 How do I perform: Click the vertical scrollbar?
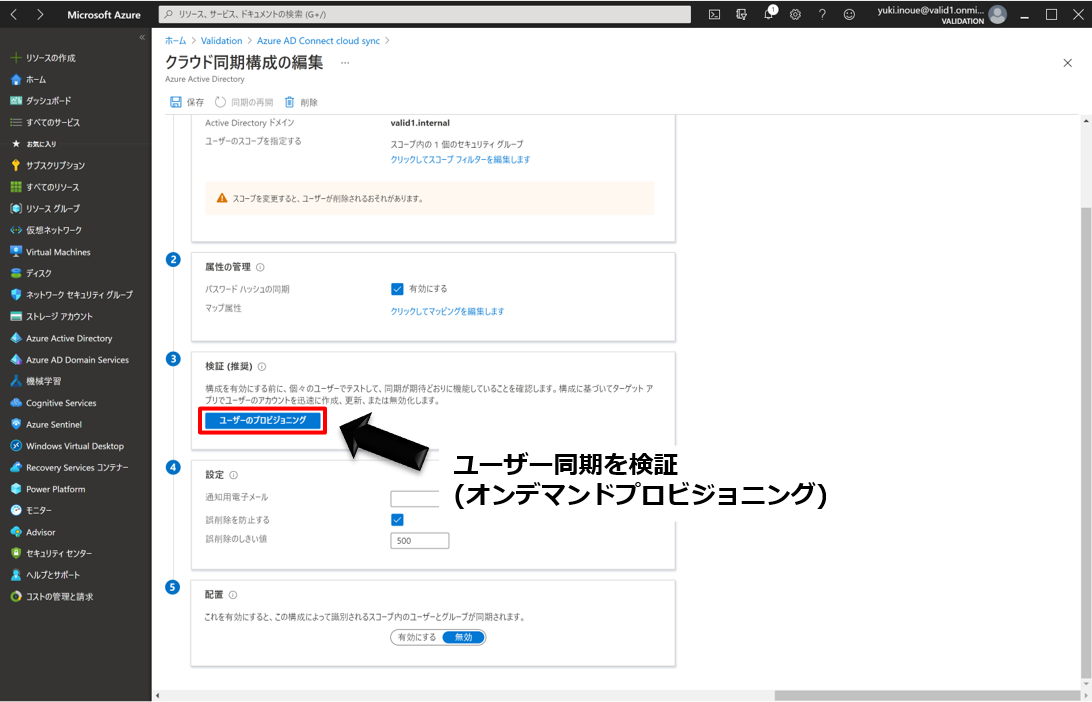click(x=1086, y=442)
